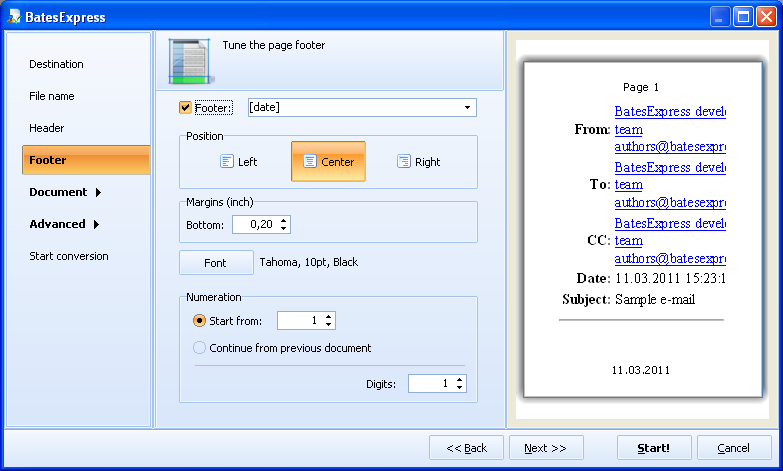Go to the Start conversion step
Image resolution: width=783 pixels, height=471 pixels.
click(x=69, y=256)
